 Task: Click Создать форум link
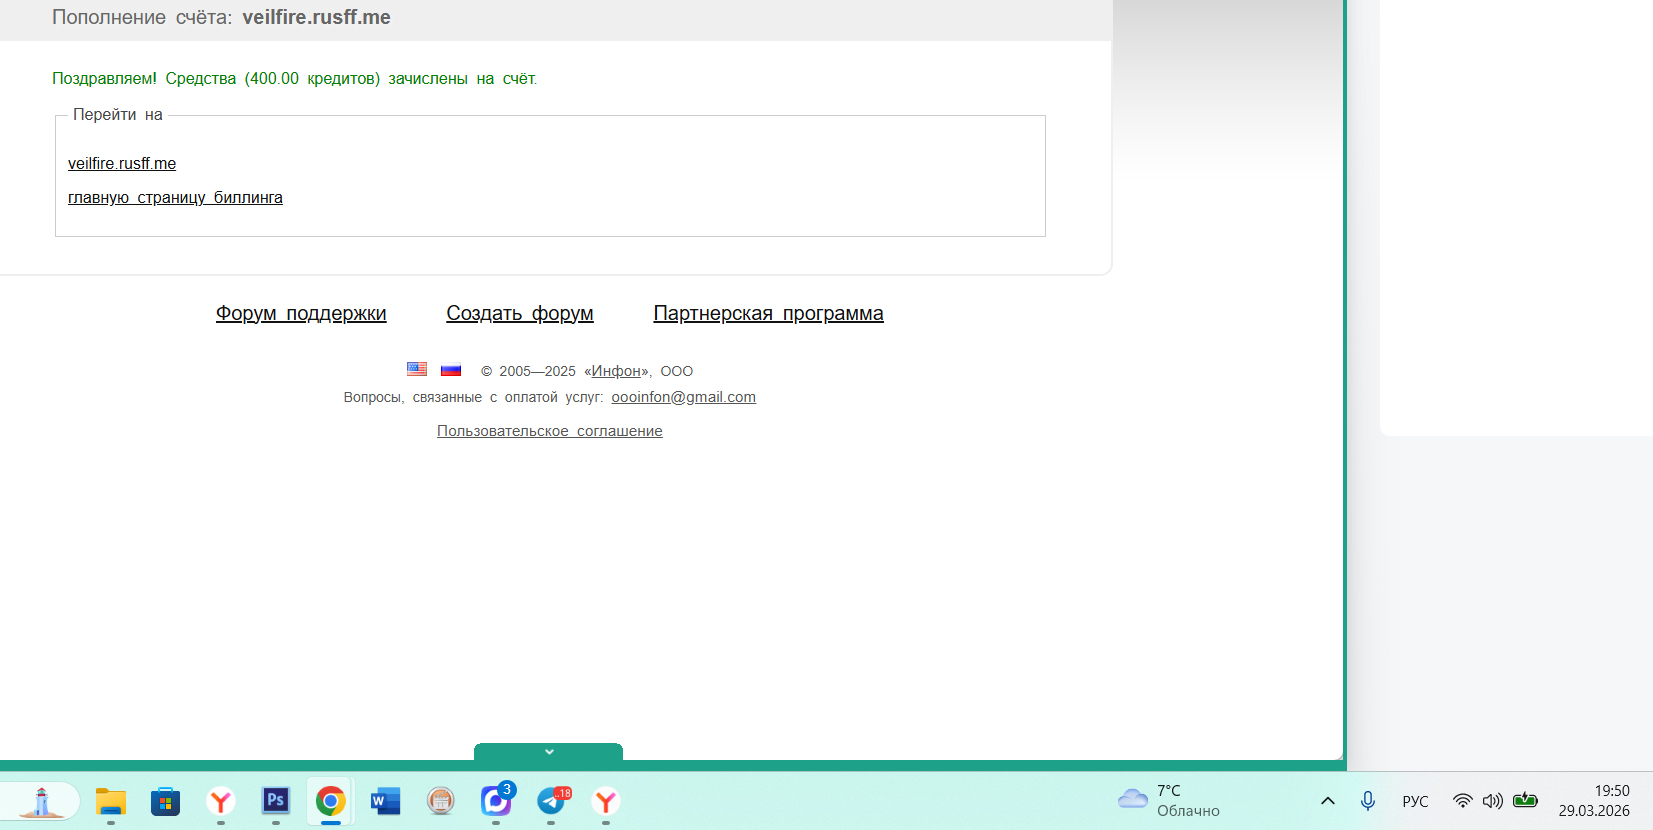click(520, 313)
